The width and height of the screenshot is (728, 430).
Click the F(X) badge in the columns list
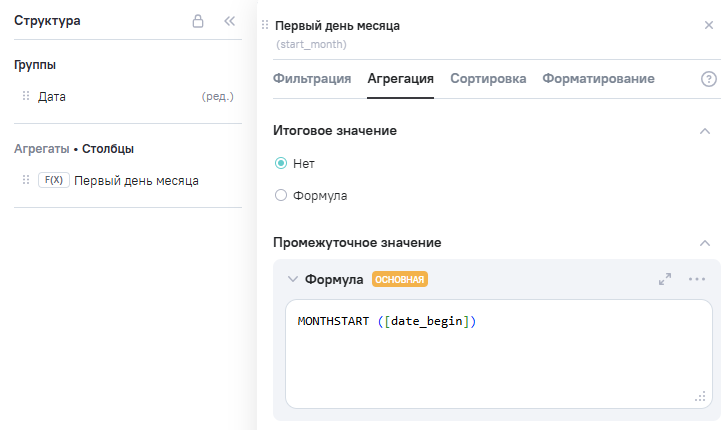tap(54, 180)
